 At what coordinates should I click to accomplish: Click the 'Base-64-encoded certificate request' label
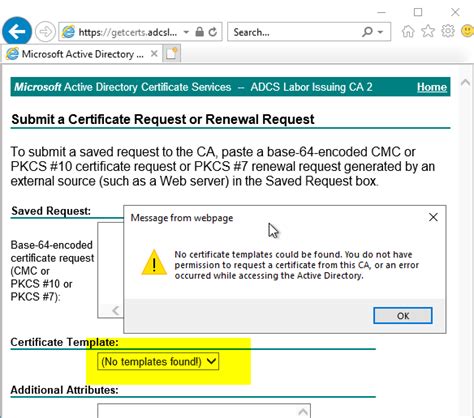point(52,271)
